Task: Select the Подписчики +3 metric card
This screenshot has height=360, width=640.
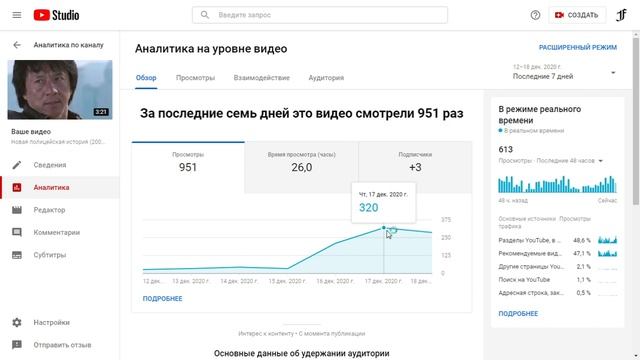Action: click(x=415, y=167)
